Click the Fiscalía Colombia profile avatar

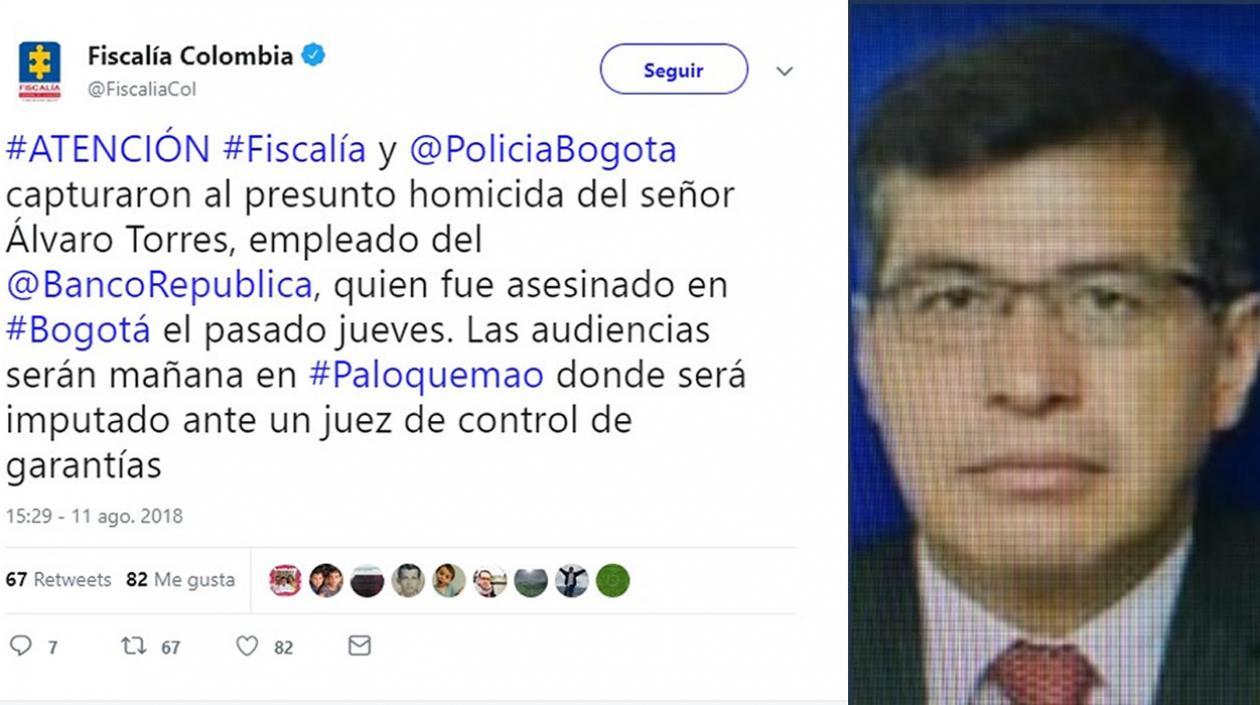point(40,71)
